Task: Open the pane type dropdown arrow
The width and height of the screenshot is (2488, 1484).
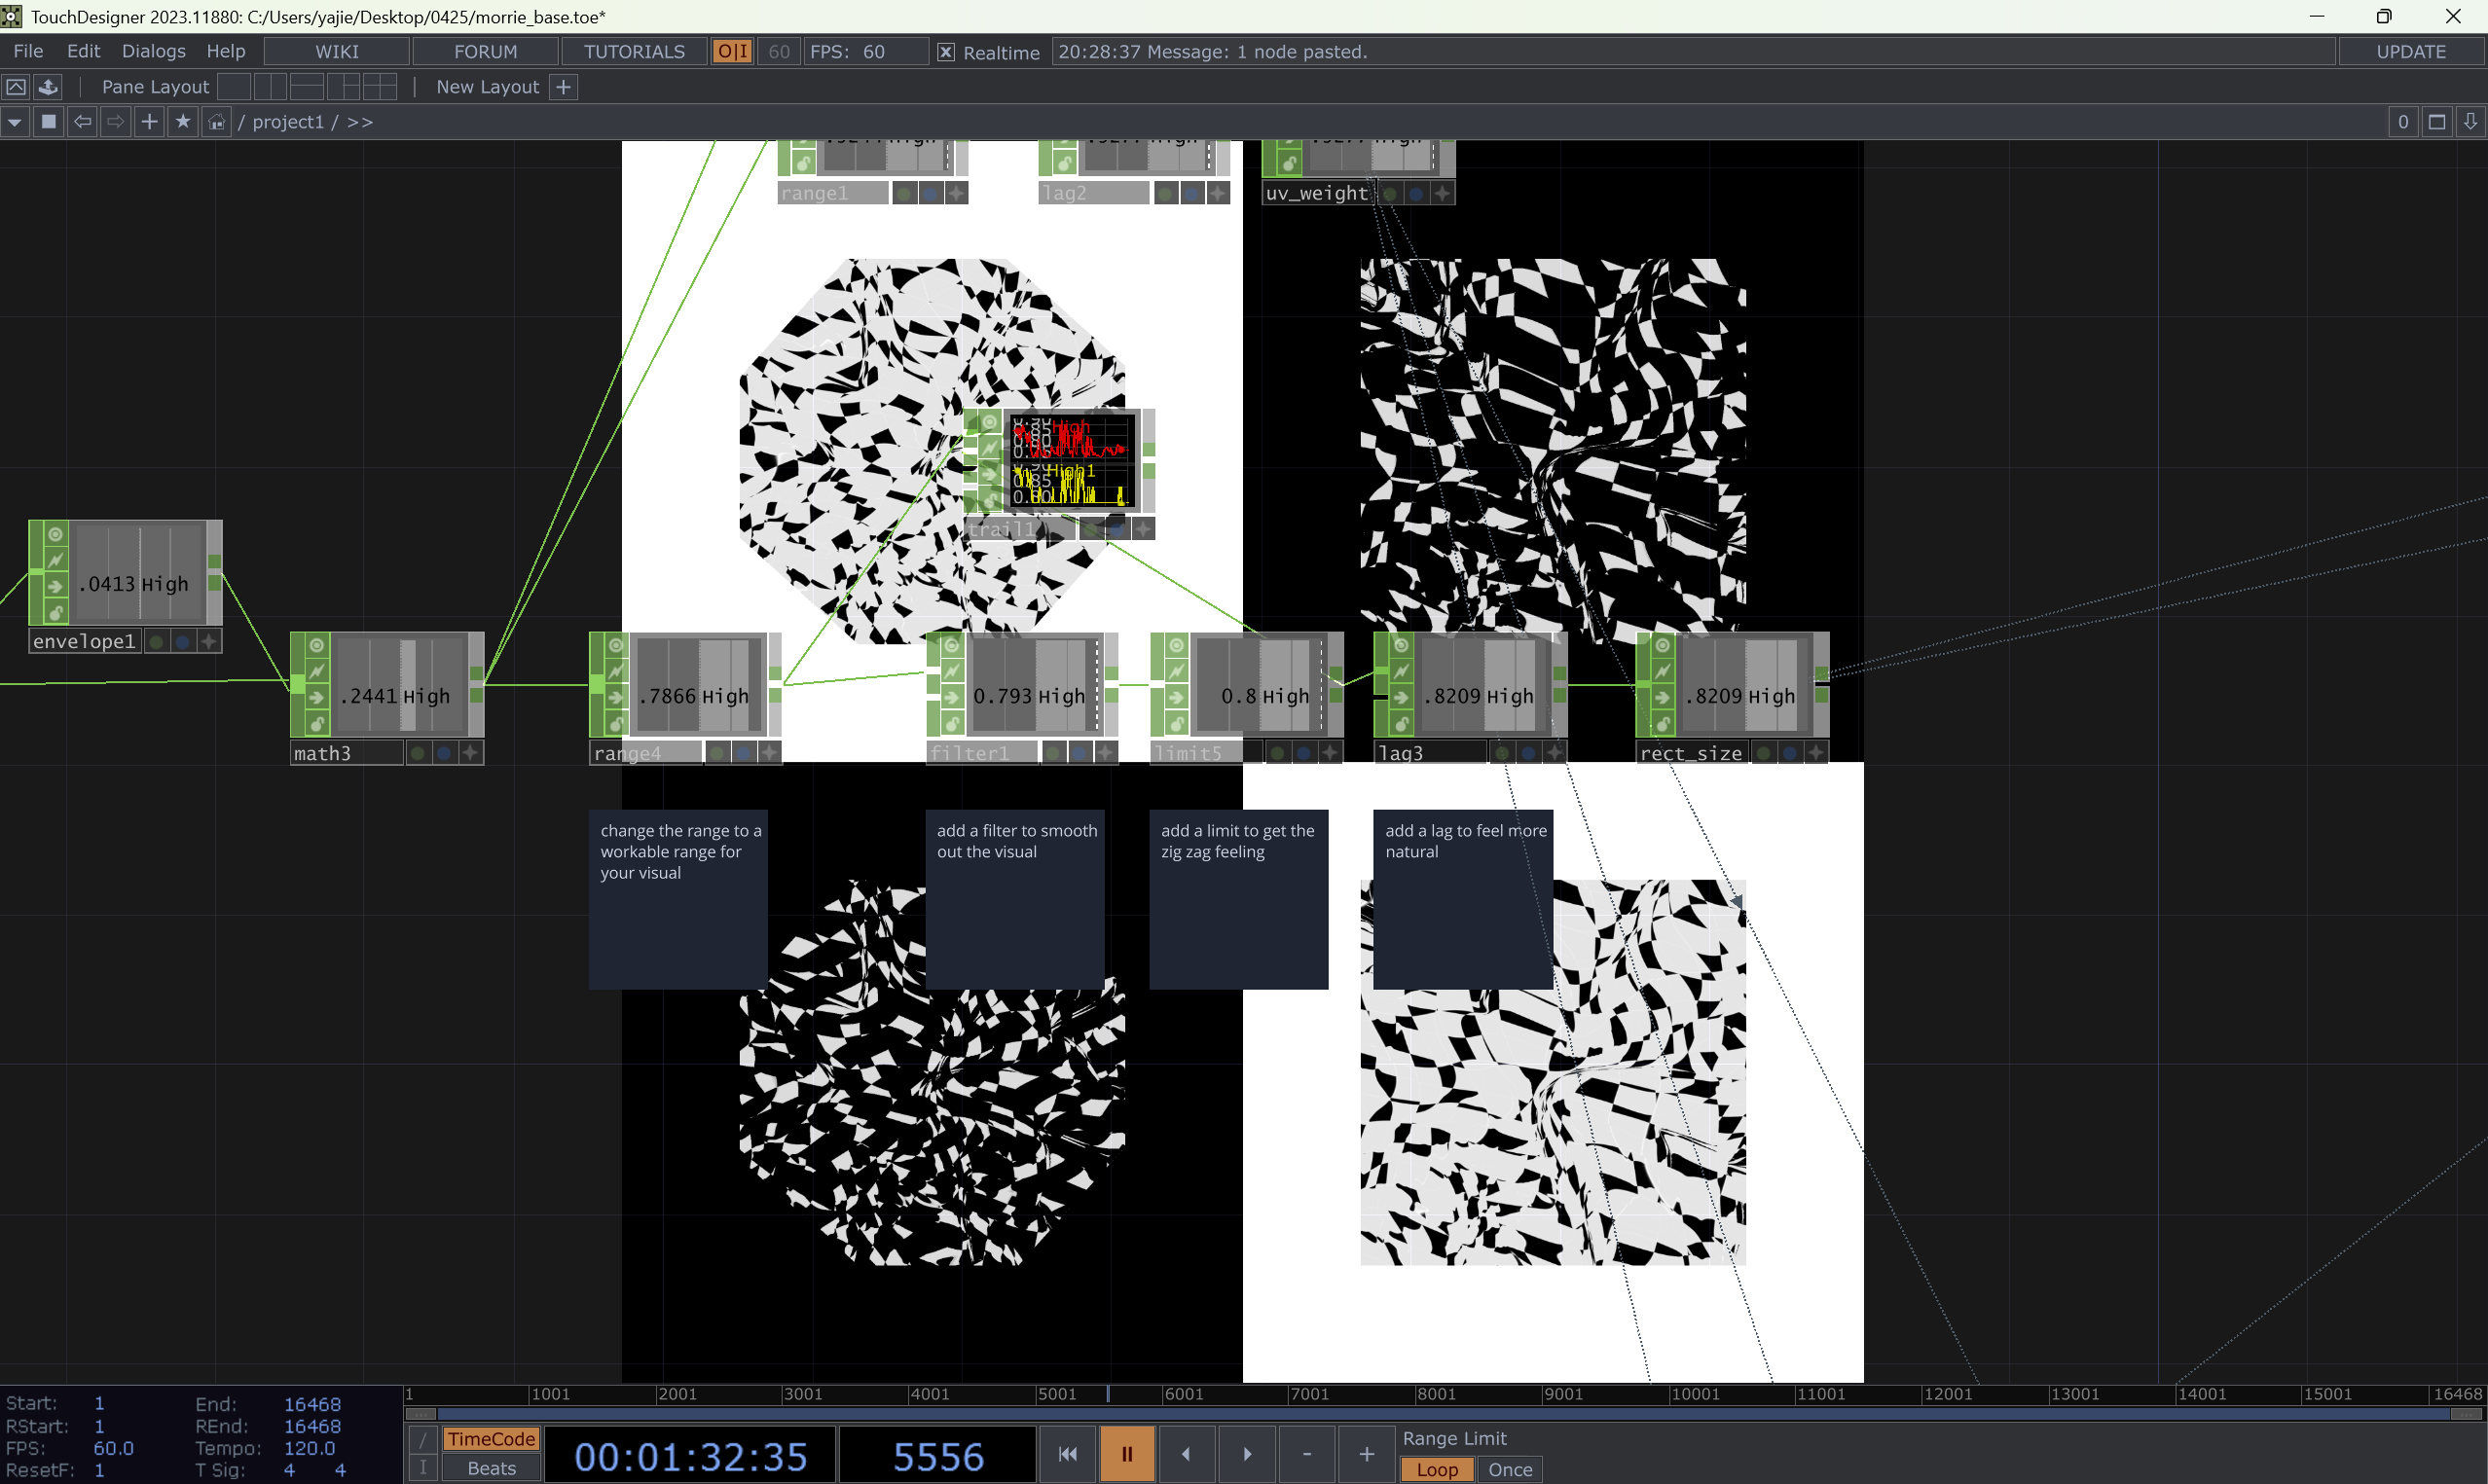Action: (15, 122)
